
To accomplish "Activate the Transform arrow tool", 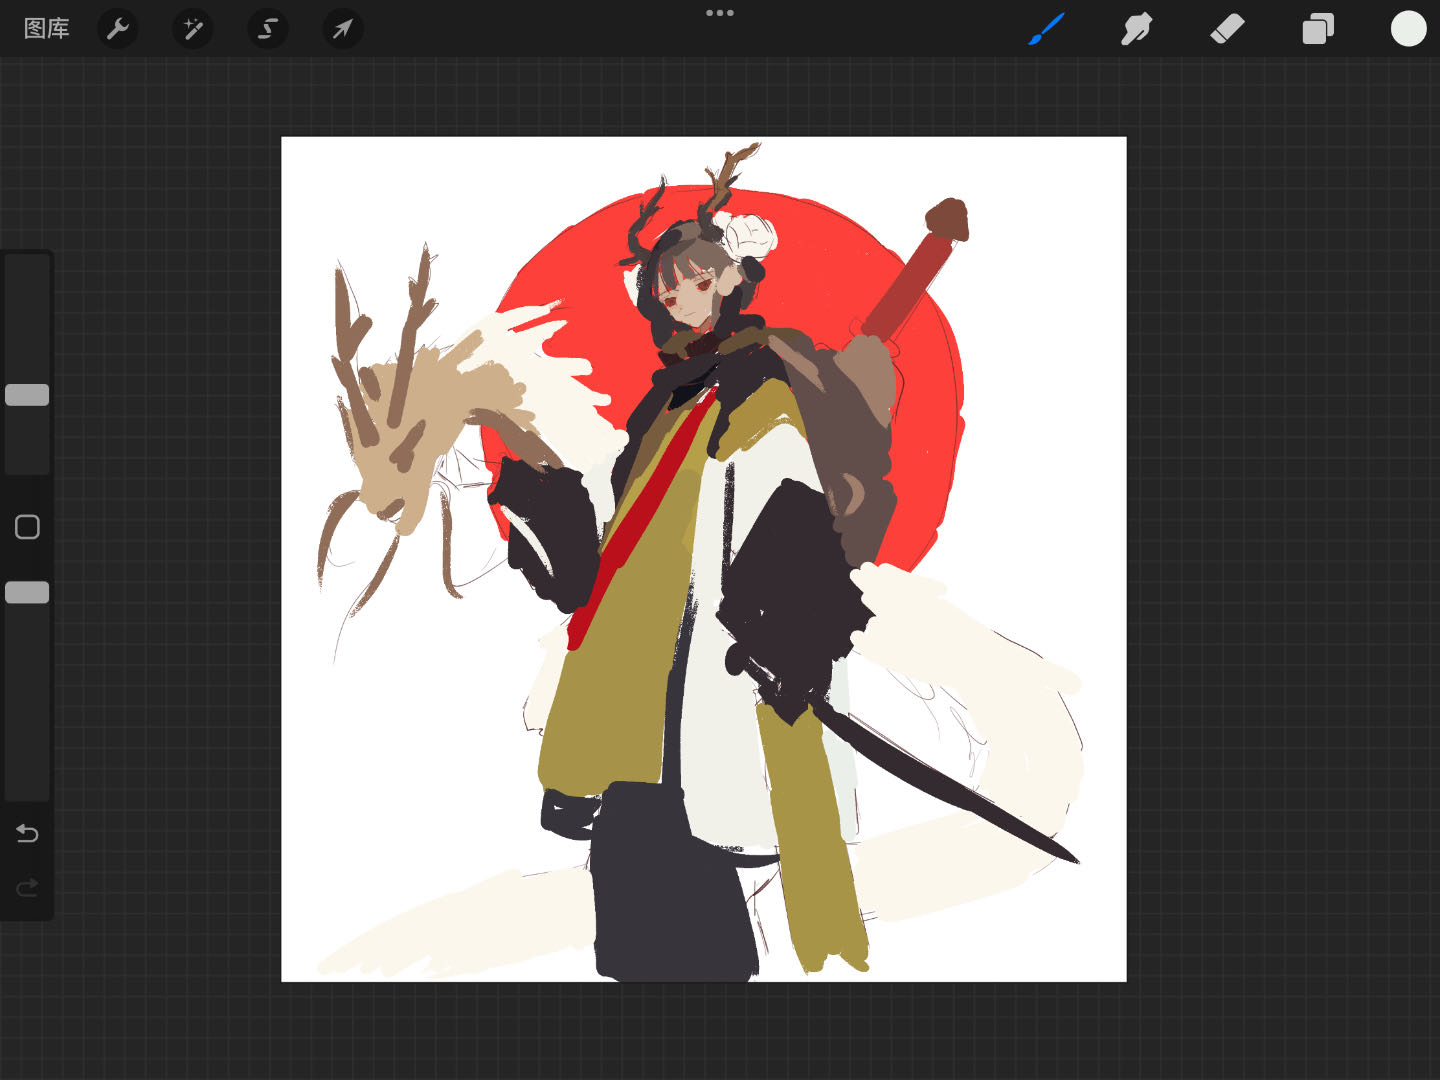I will click(343, 29).
